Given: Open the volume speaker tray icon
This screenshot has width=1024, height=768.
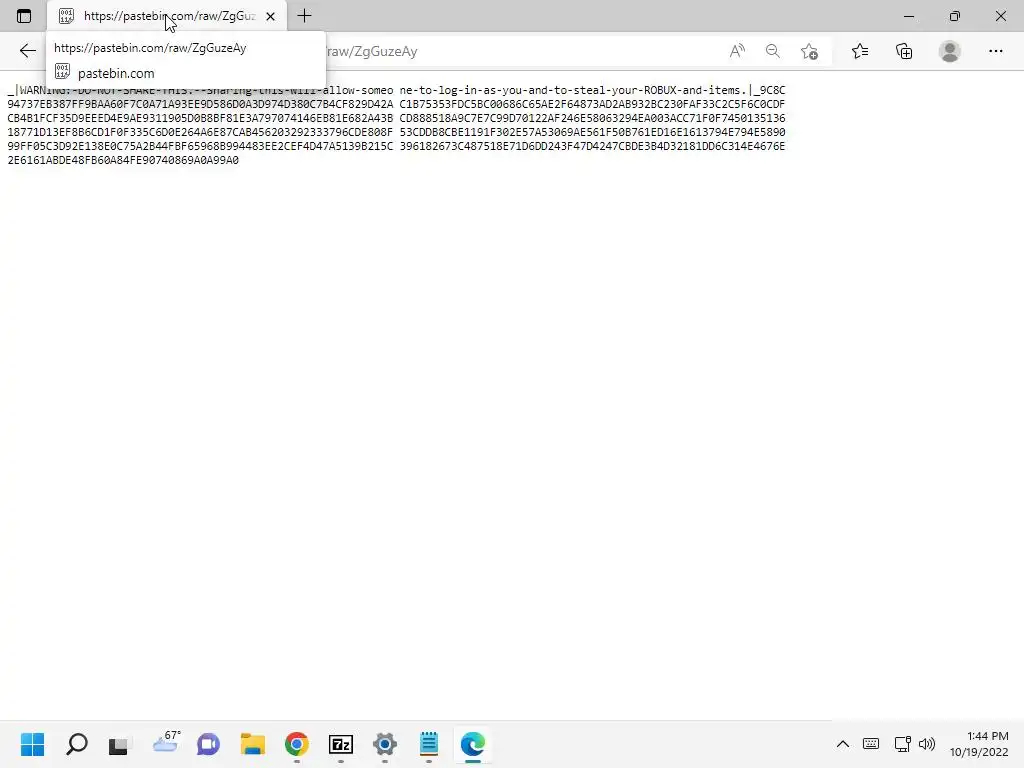Looking at the screenshot, I should (x=927, y=744).
